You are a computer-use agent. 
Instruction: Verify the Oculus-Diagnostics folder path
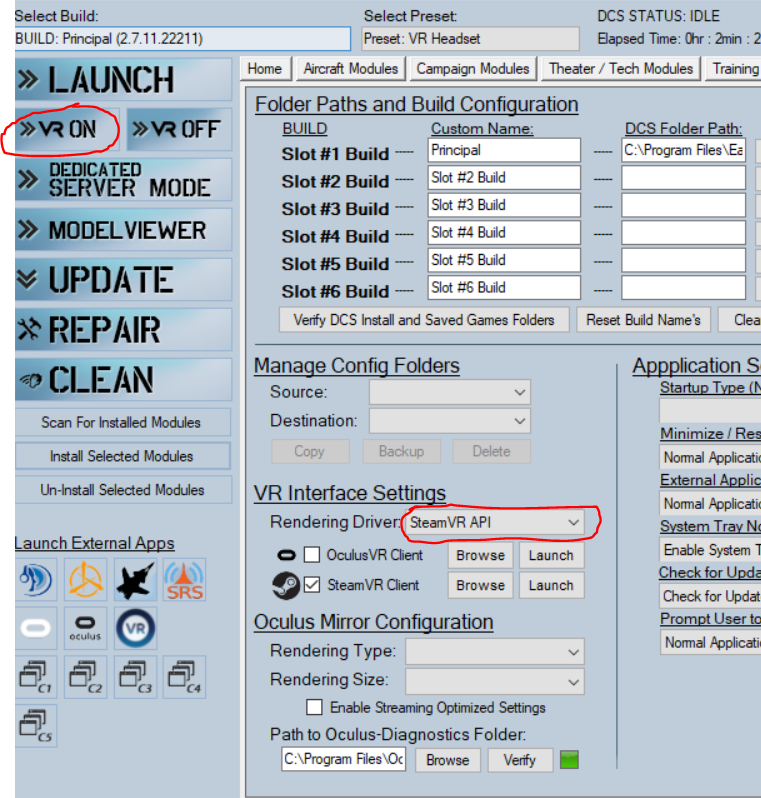pos(520,760)
